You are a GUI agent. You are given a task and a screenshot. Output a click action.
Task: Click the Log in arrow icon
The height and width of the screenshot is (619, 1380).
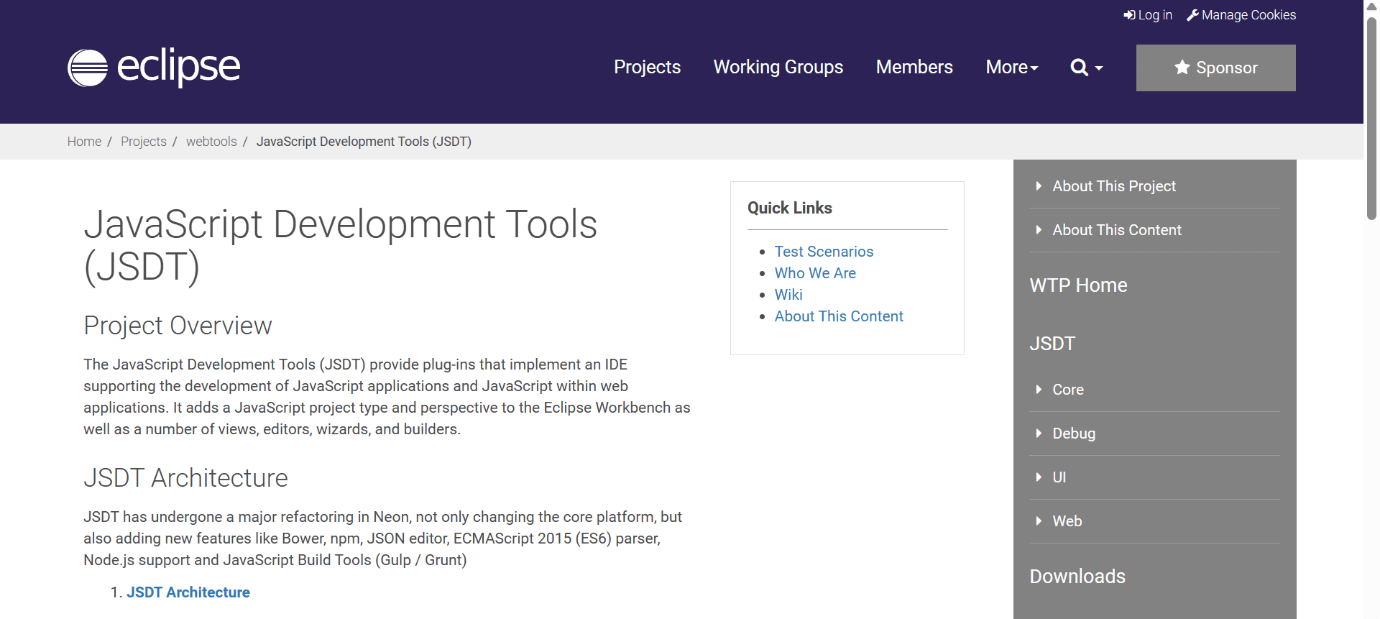click(1129, 15)
